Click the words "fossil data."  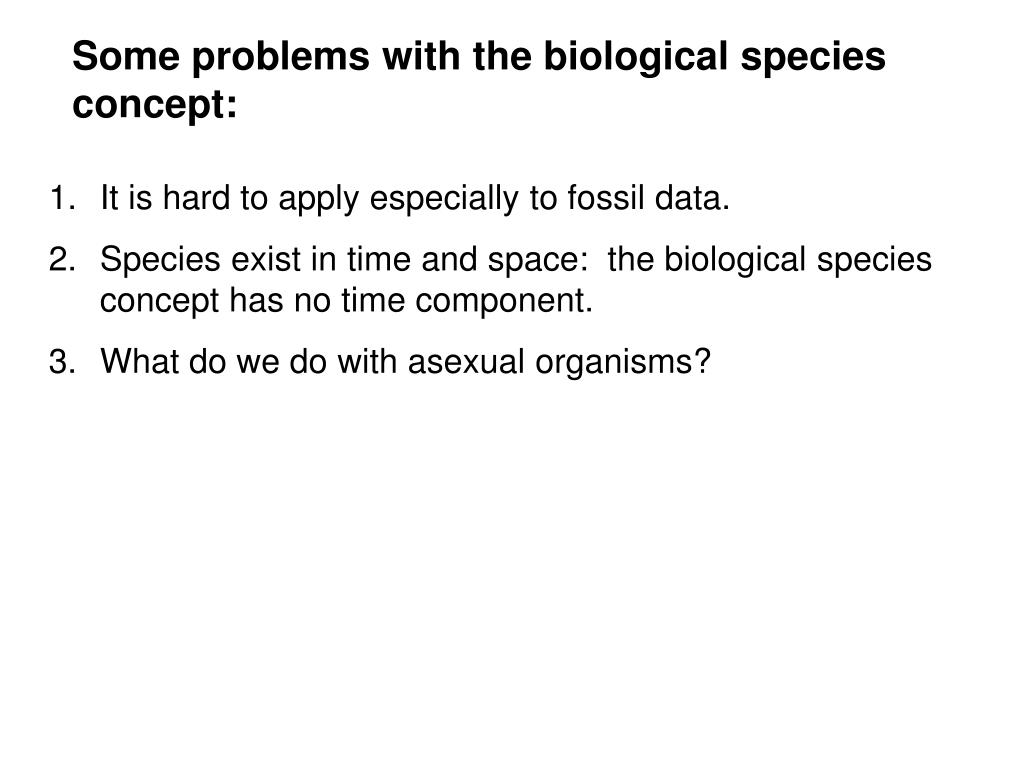tap(648, 198)
